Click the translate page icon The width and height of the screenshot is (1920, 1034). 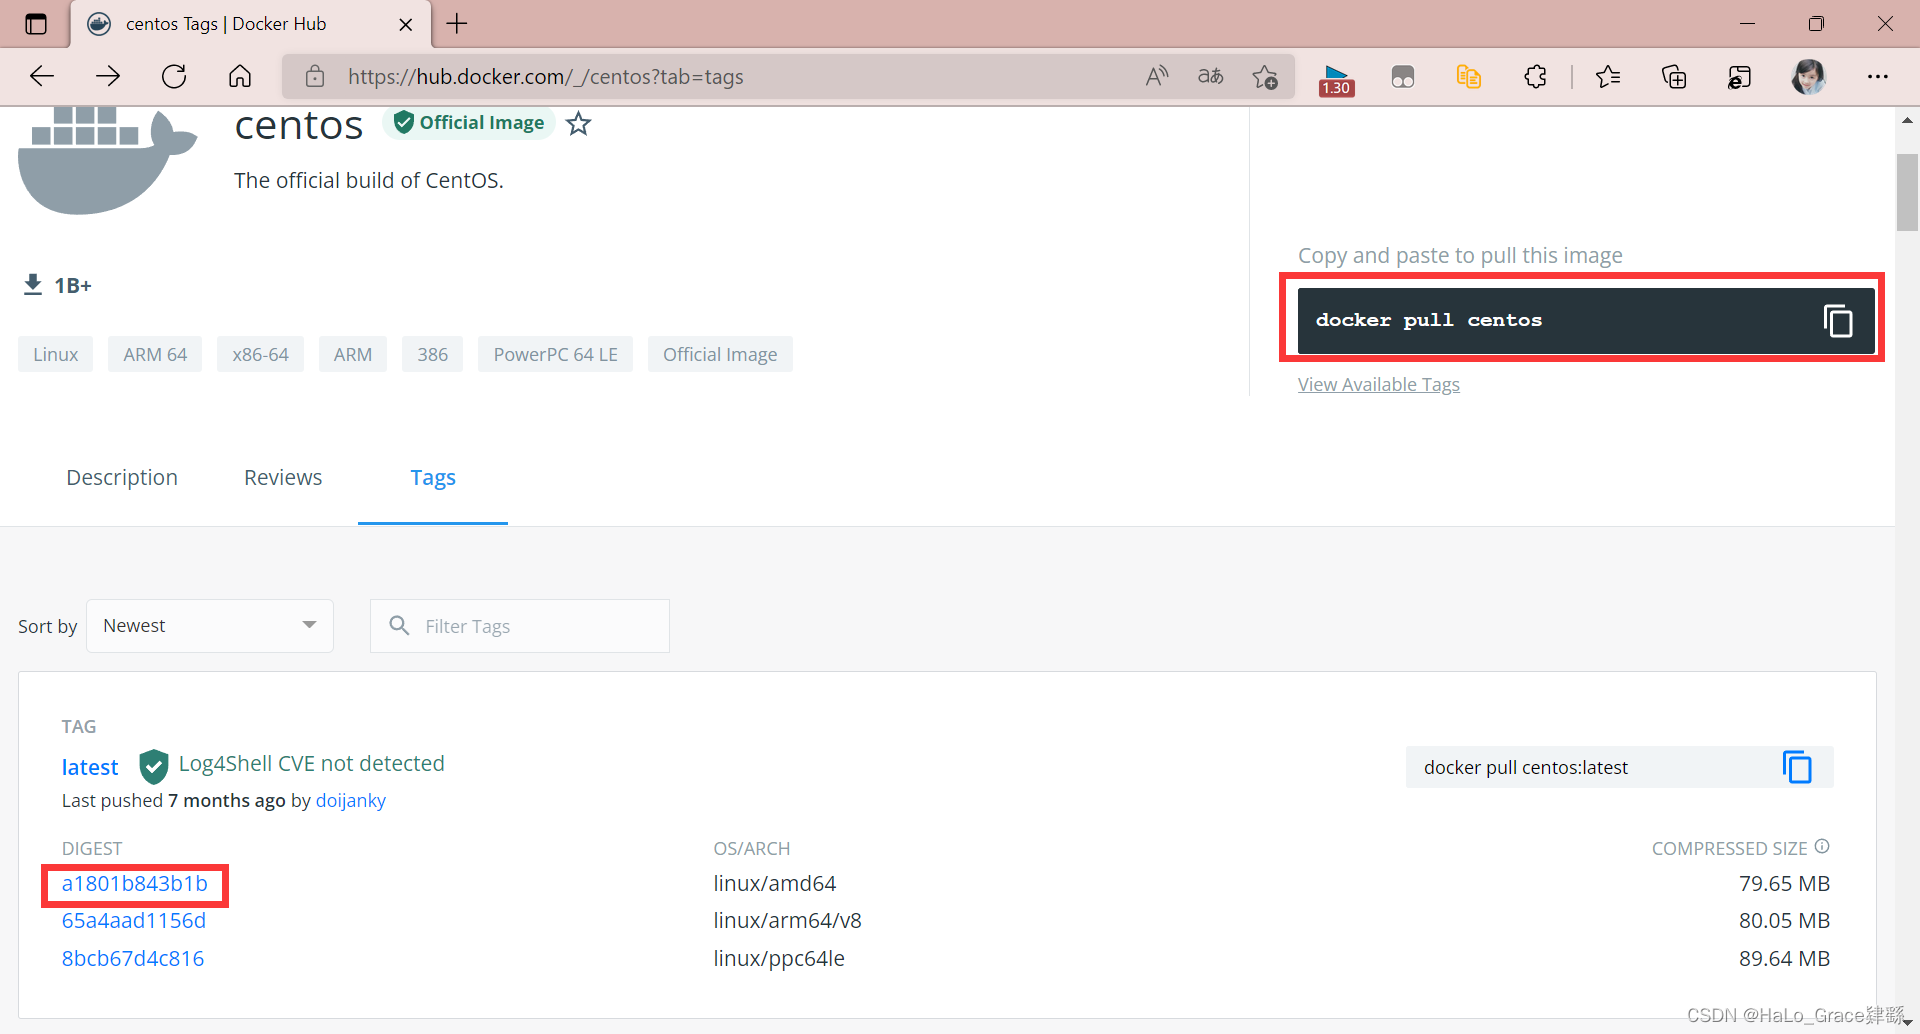(1211, 76)
